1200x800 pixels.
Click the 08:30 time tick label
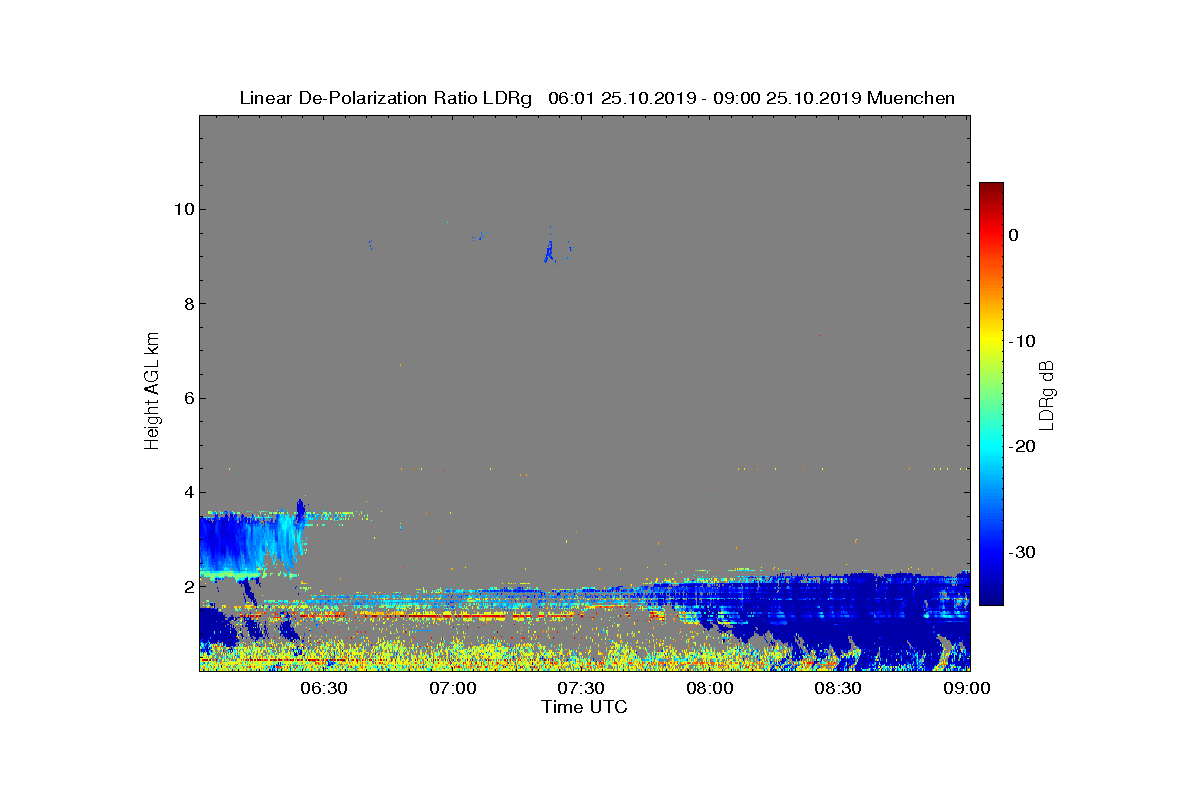click(839, 688)
